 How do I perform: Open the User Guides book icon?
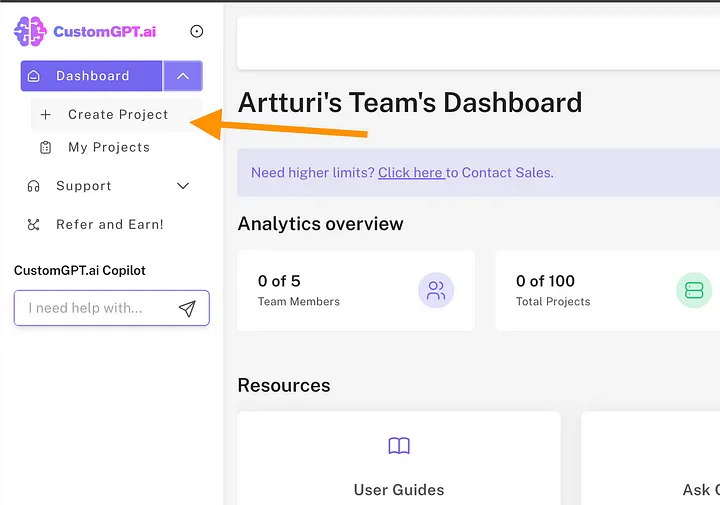(399, 446)
